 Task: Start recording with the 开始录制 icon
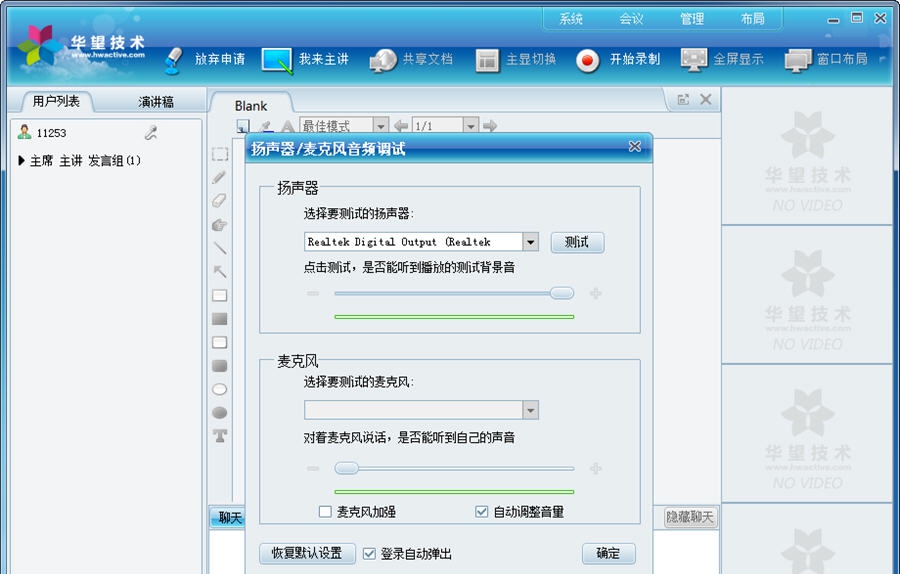pos(588,60)
